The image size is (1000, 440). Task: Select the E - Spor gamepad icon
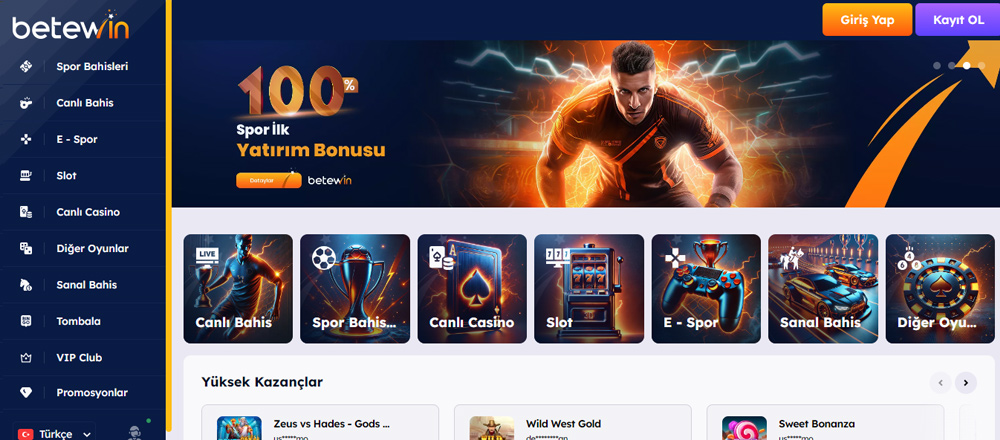(x=26, y=139)
